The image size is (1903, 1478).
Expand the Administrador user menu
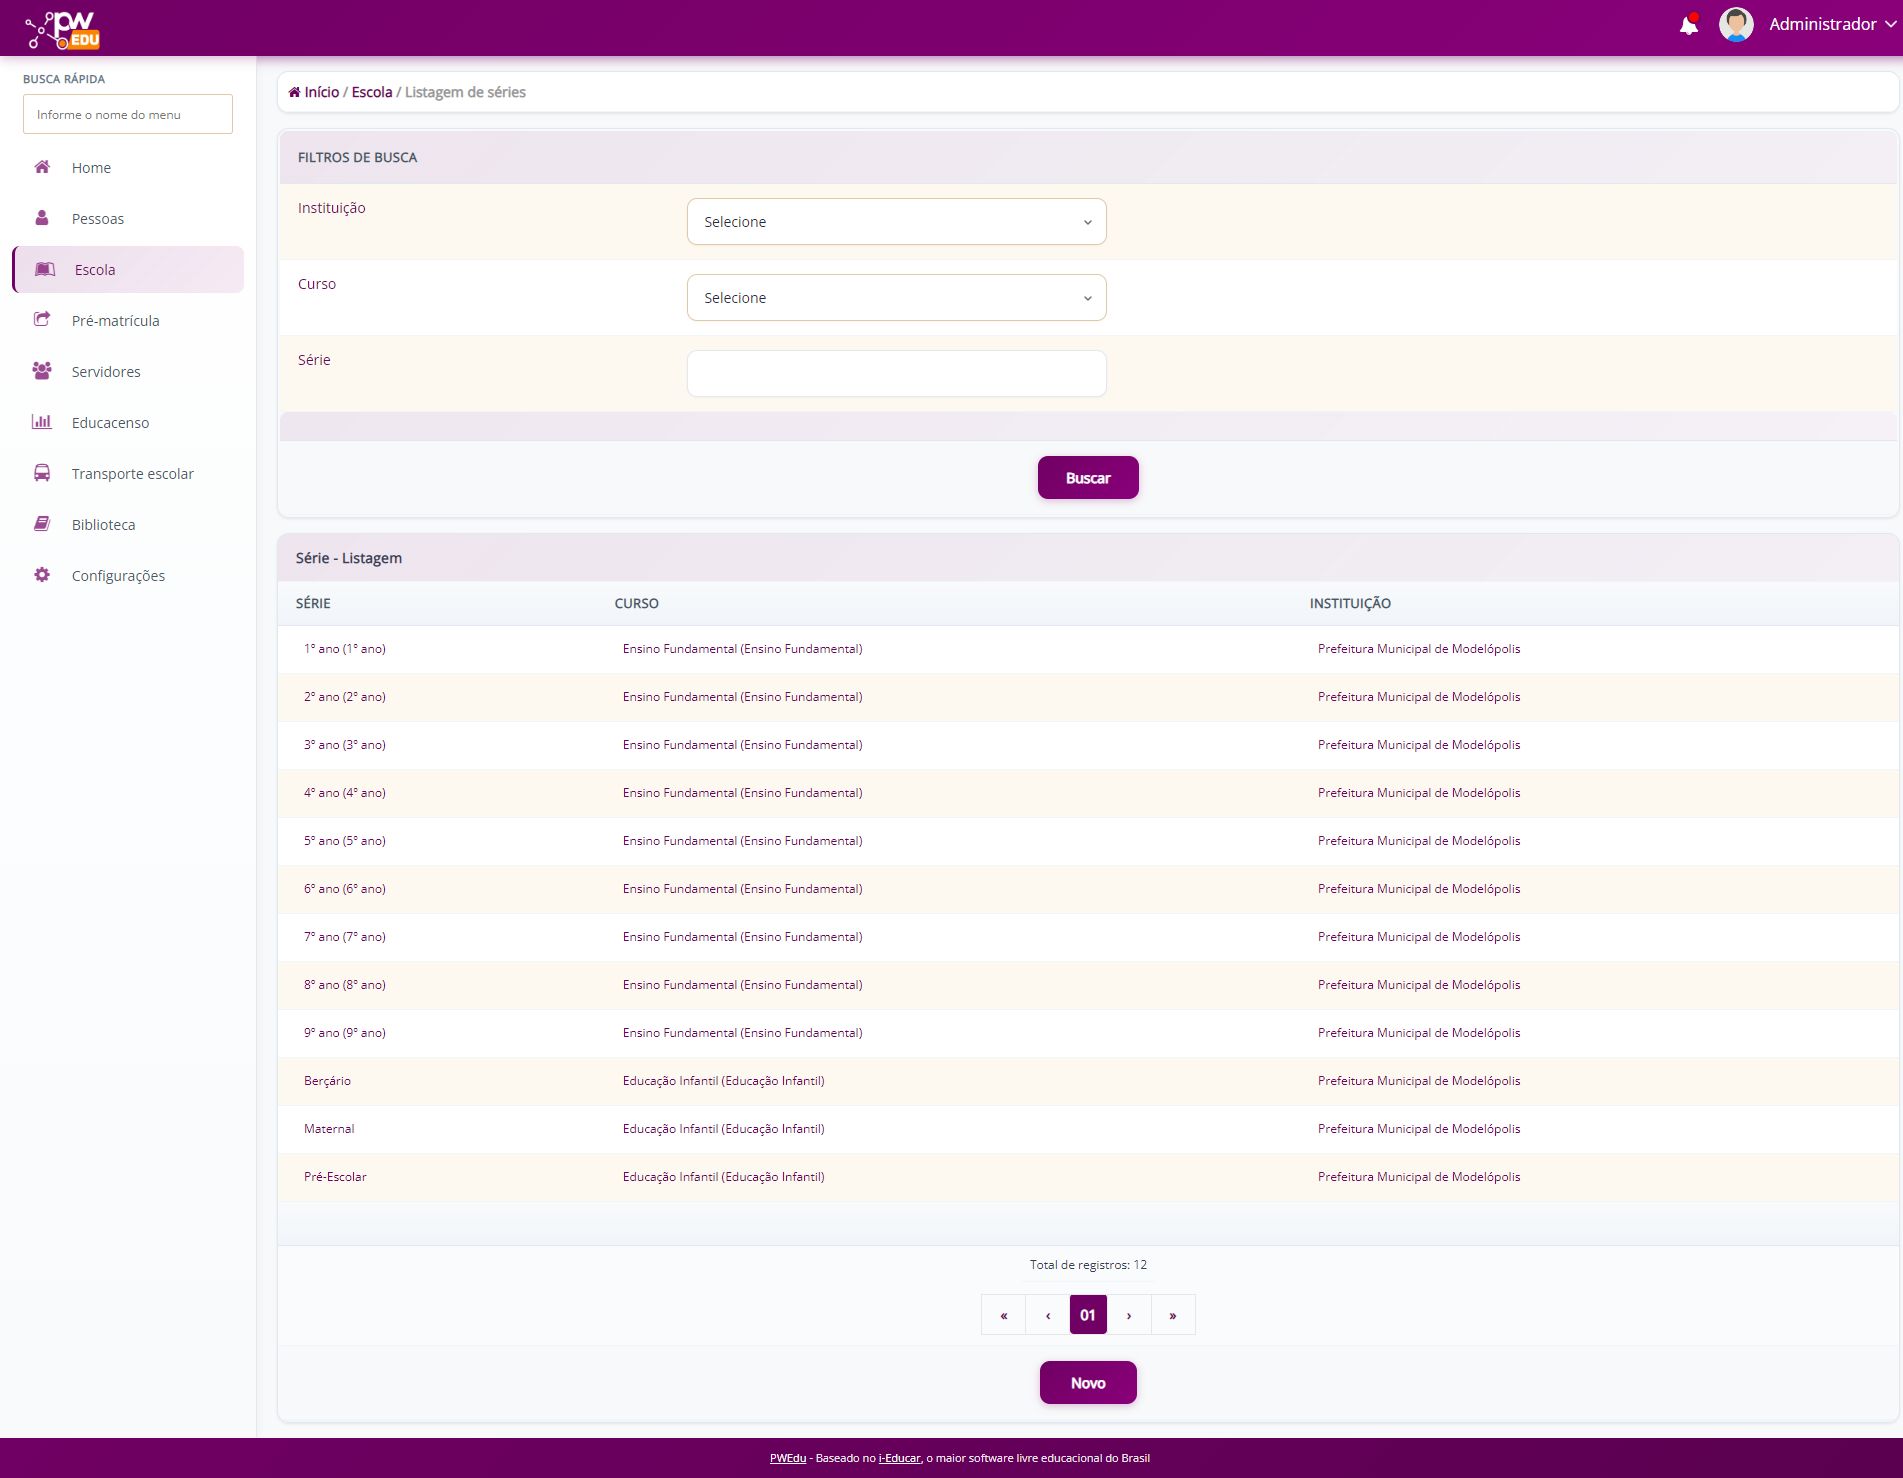[x=1832, y=25]
